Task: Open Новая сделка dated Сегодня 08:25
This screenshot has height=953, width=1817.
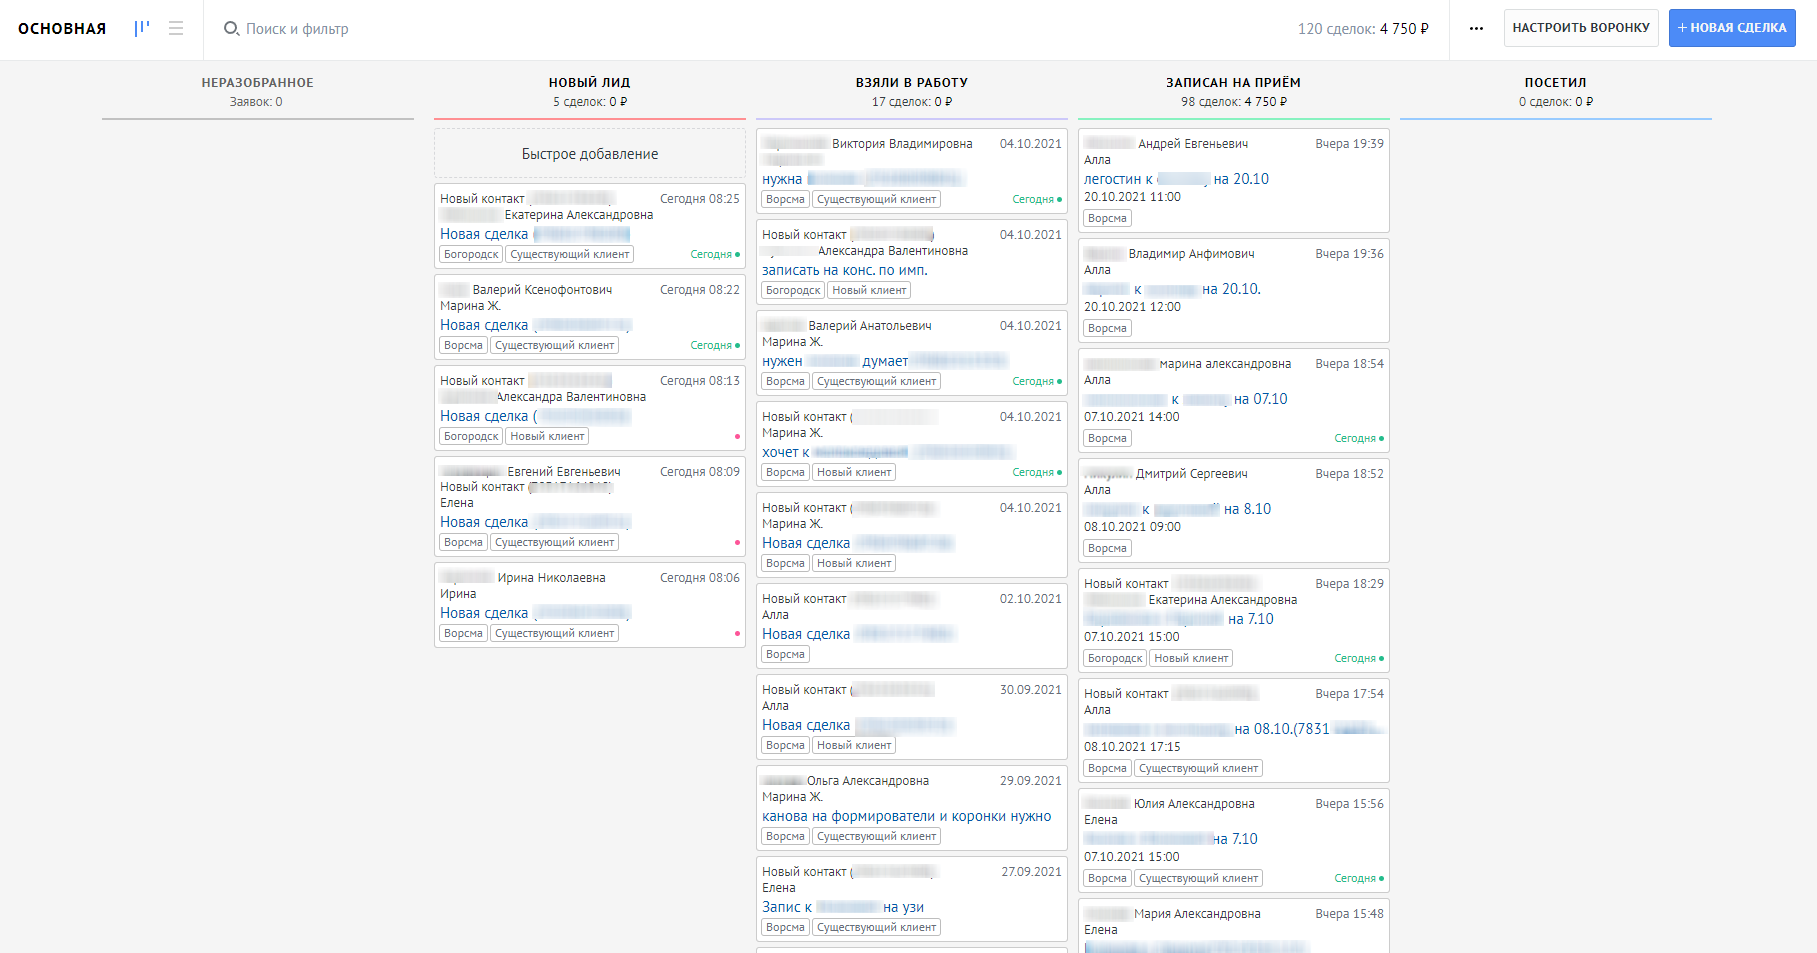Action: pyautogui.click(x=535, y=234)
